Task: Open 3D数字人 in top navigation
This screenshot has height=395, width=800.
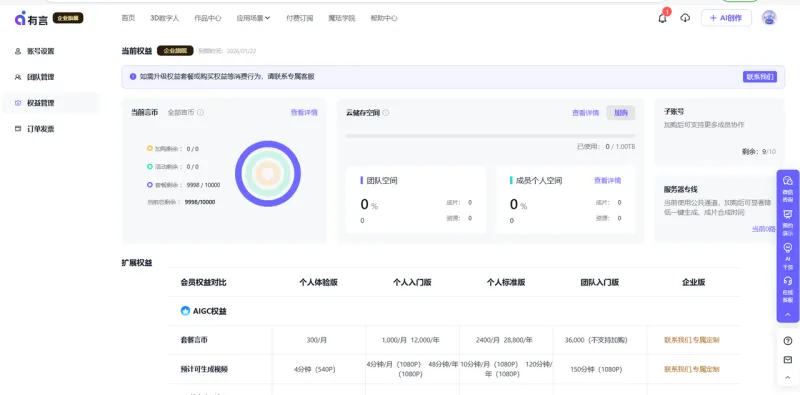Action: [164, 18]
